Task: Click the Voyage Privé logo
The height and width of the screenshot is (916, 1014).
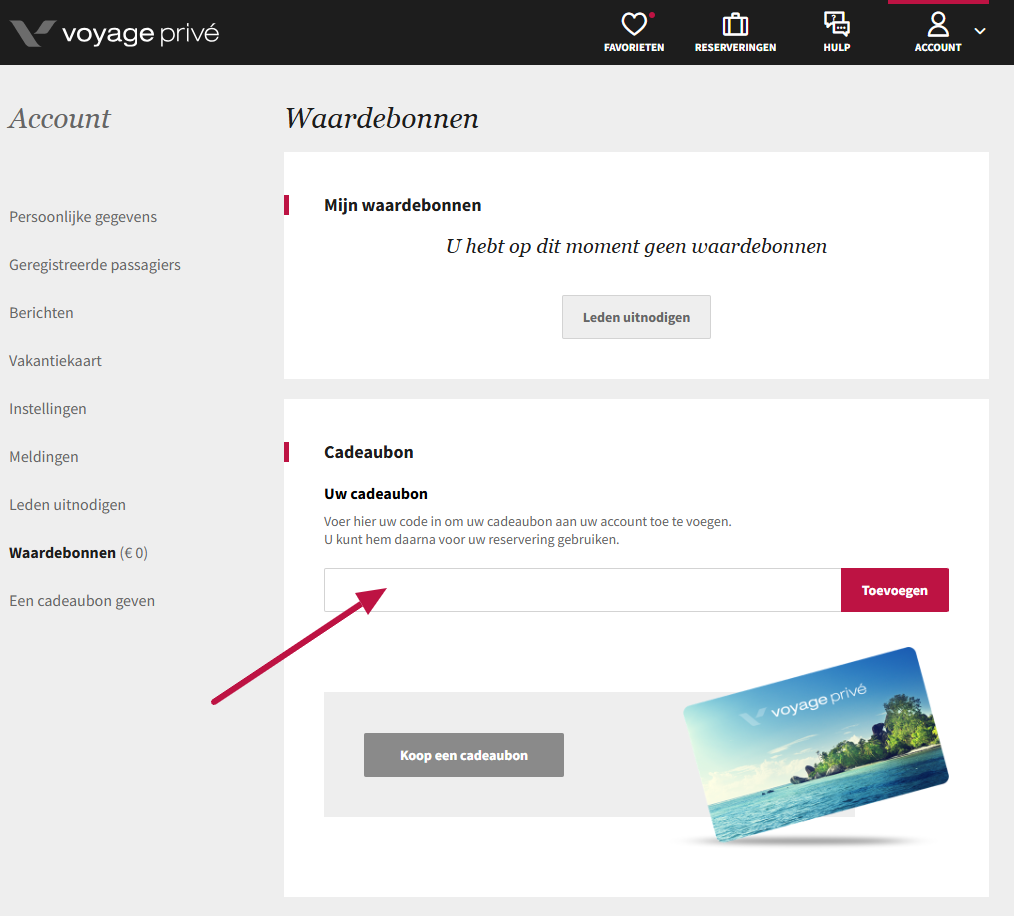Action: point(115,33)
